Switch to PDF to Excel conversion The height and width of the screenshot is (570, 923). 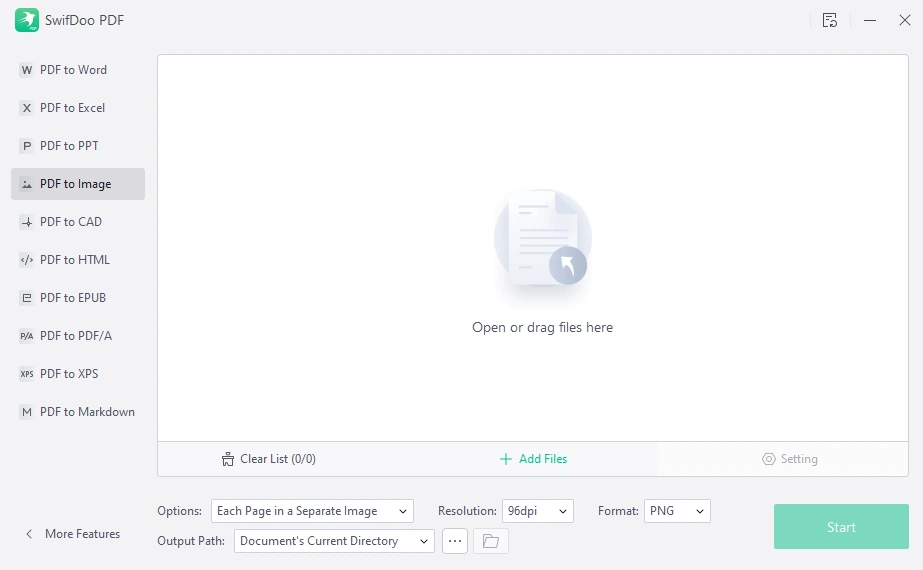(78, 108)
